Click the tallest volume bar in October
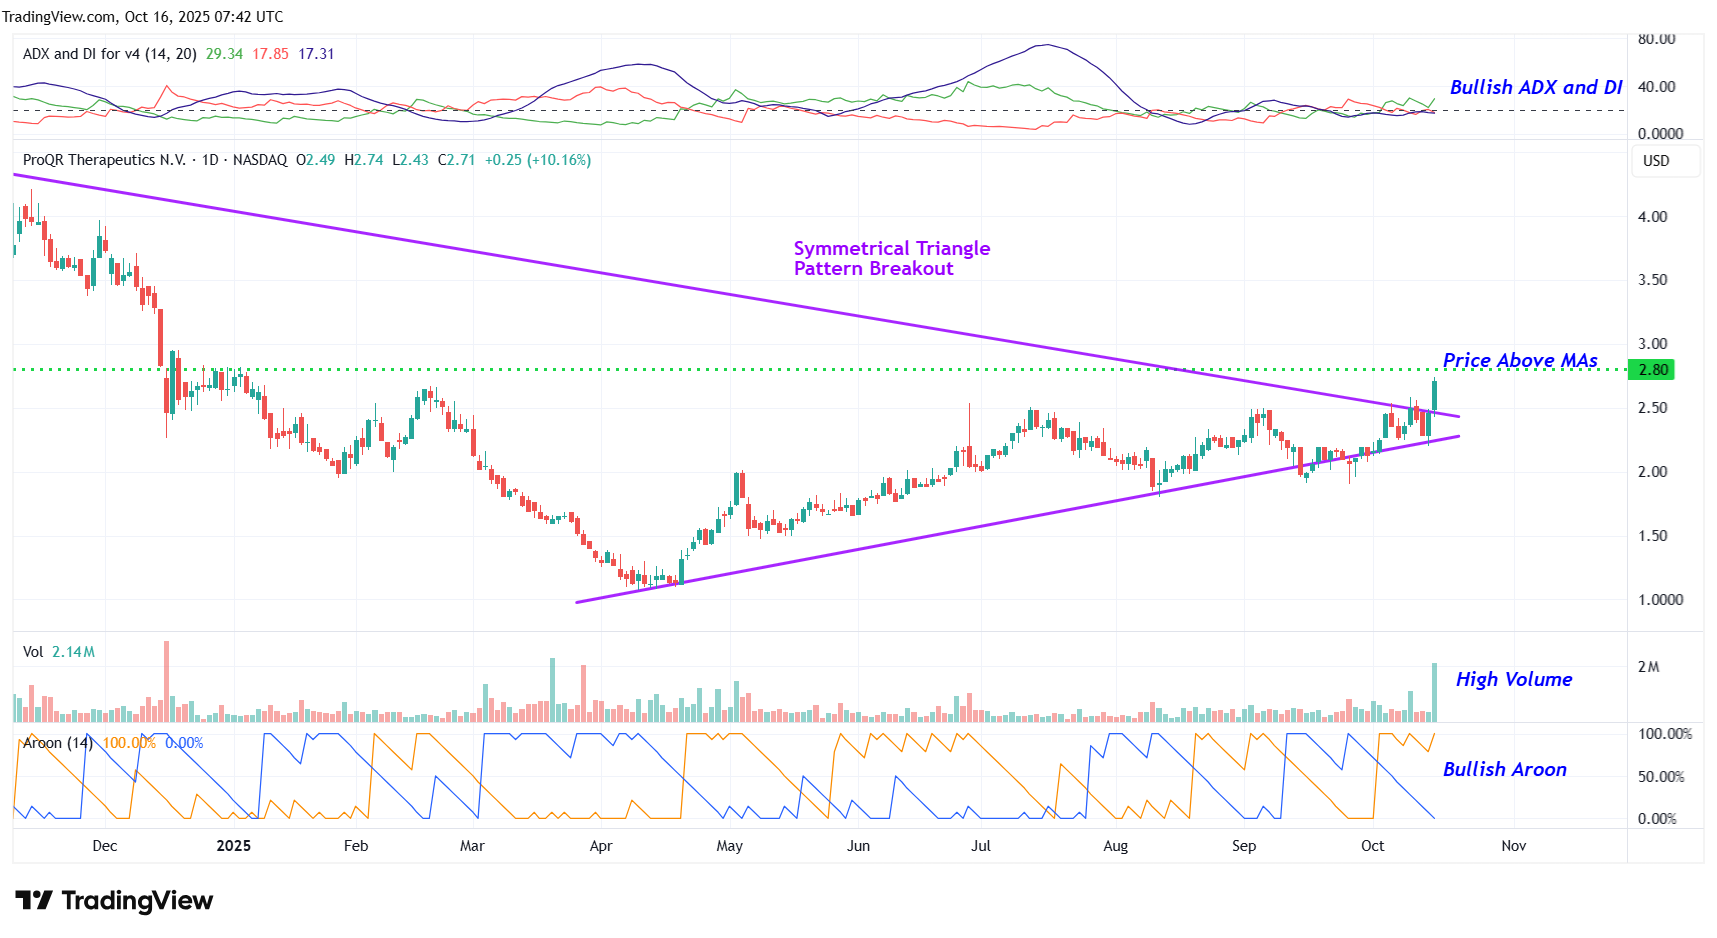This screenshot has width=1717, height=938. pos(1434,692)
